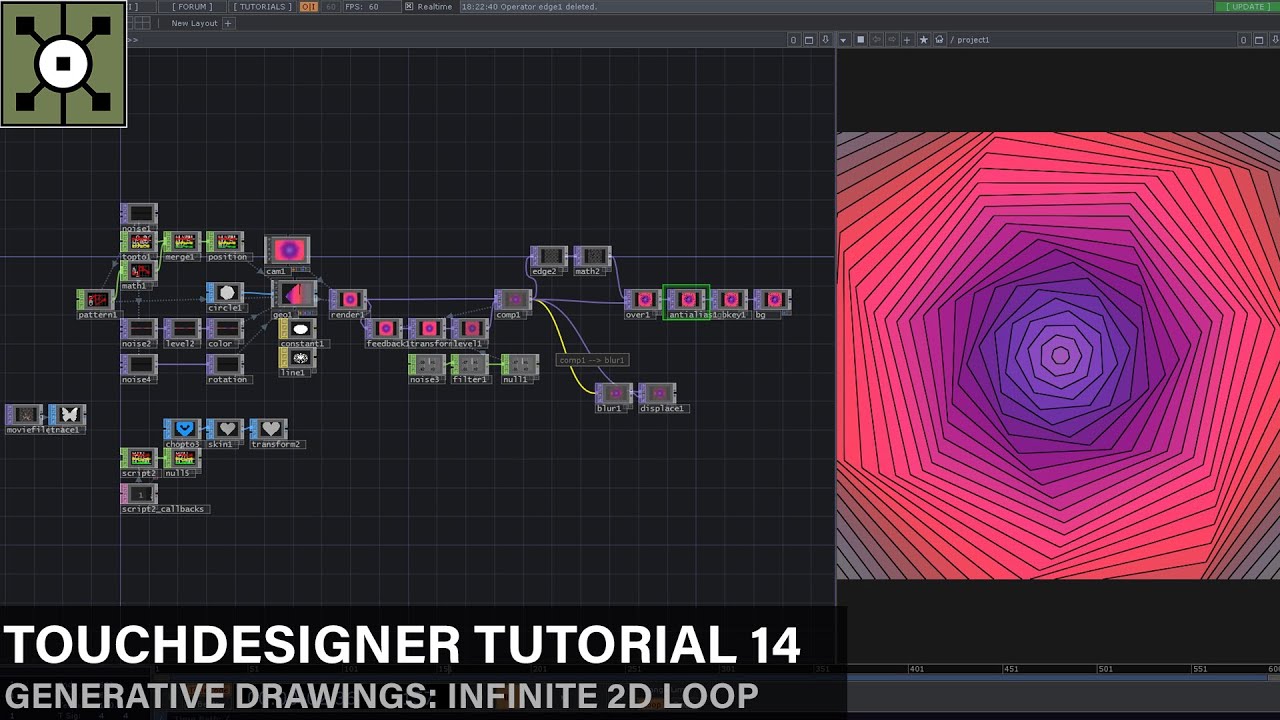
Task: Select the edge2 TOP node
Action: 549,257
